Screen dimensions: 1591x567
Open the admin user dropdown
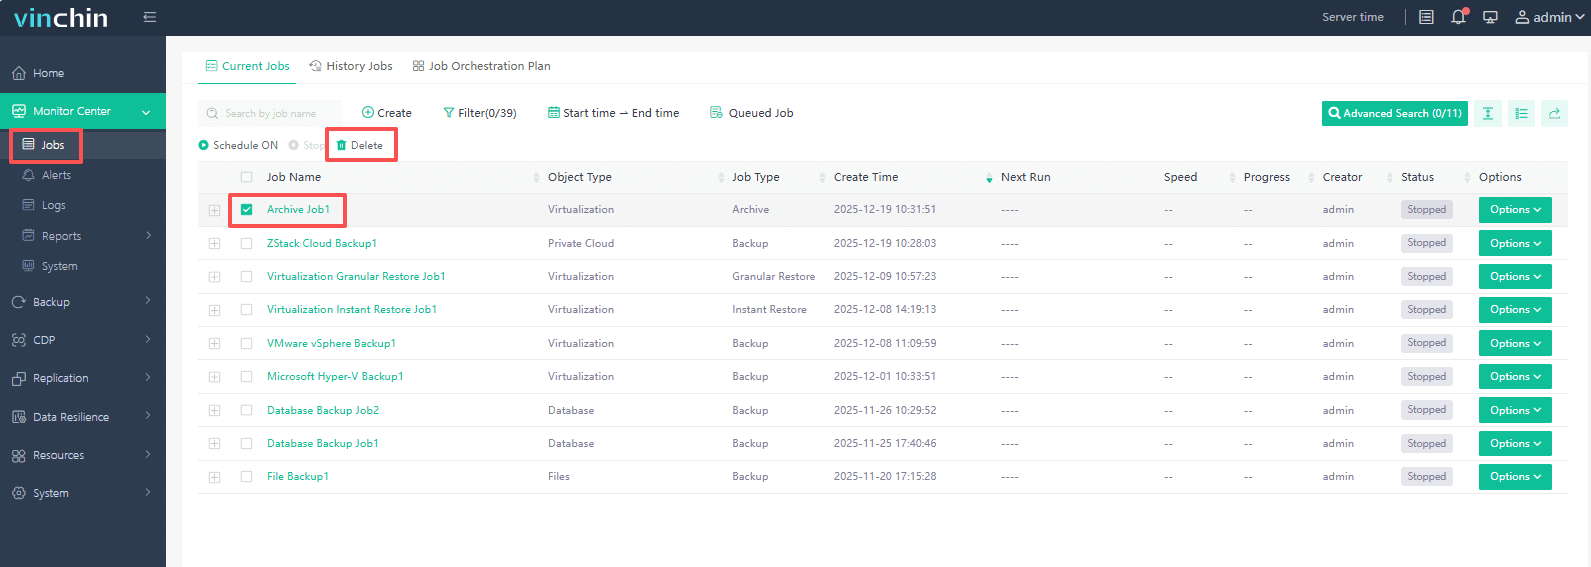tap(1549, 17)
